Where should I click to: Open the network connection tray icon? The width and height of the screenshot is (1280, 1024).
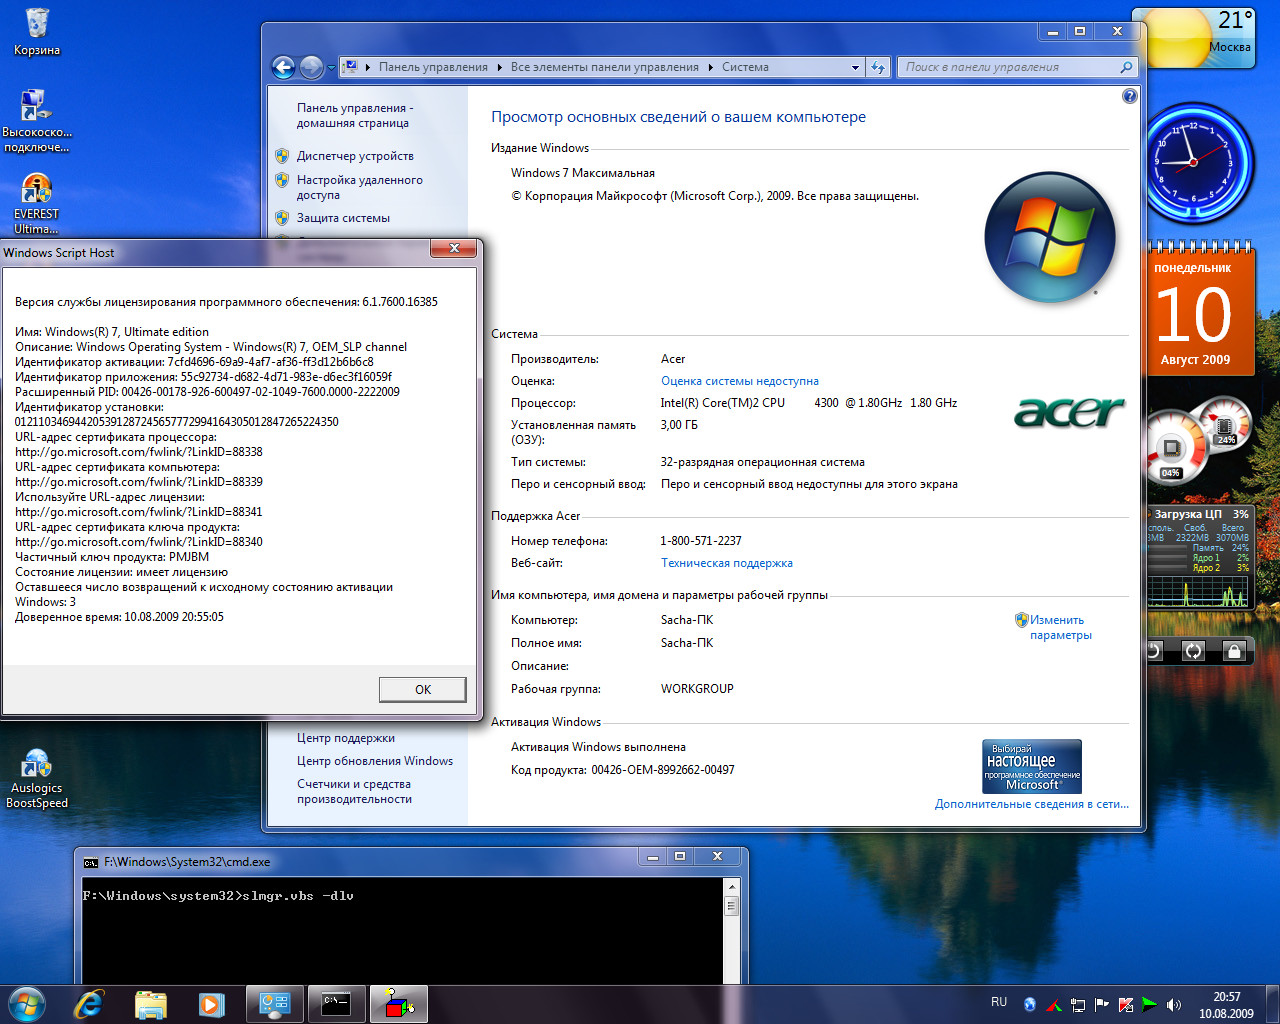(1078, 1004)
